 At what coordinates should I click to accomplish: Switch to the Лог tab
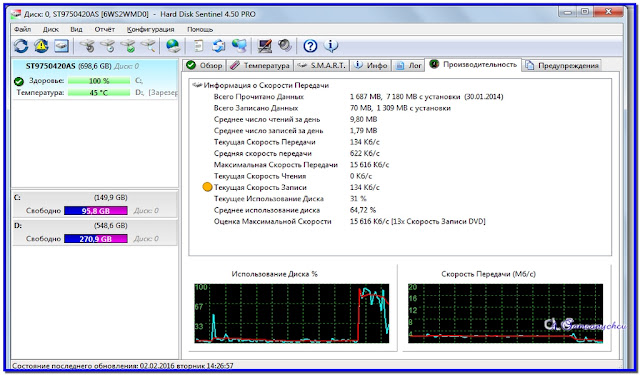click(409, 65)
